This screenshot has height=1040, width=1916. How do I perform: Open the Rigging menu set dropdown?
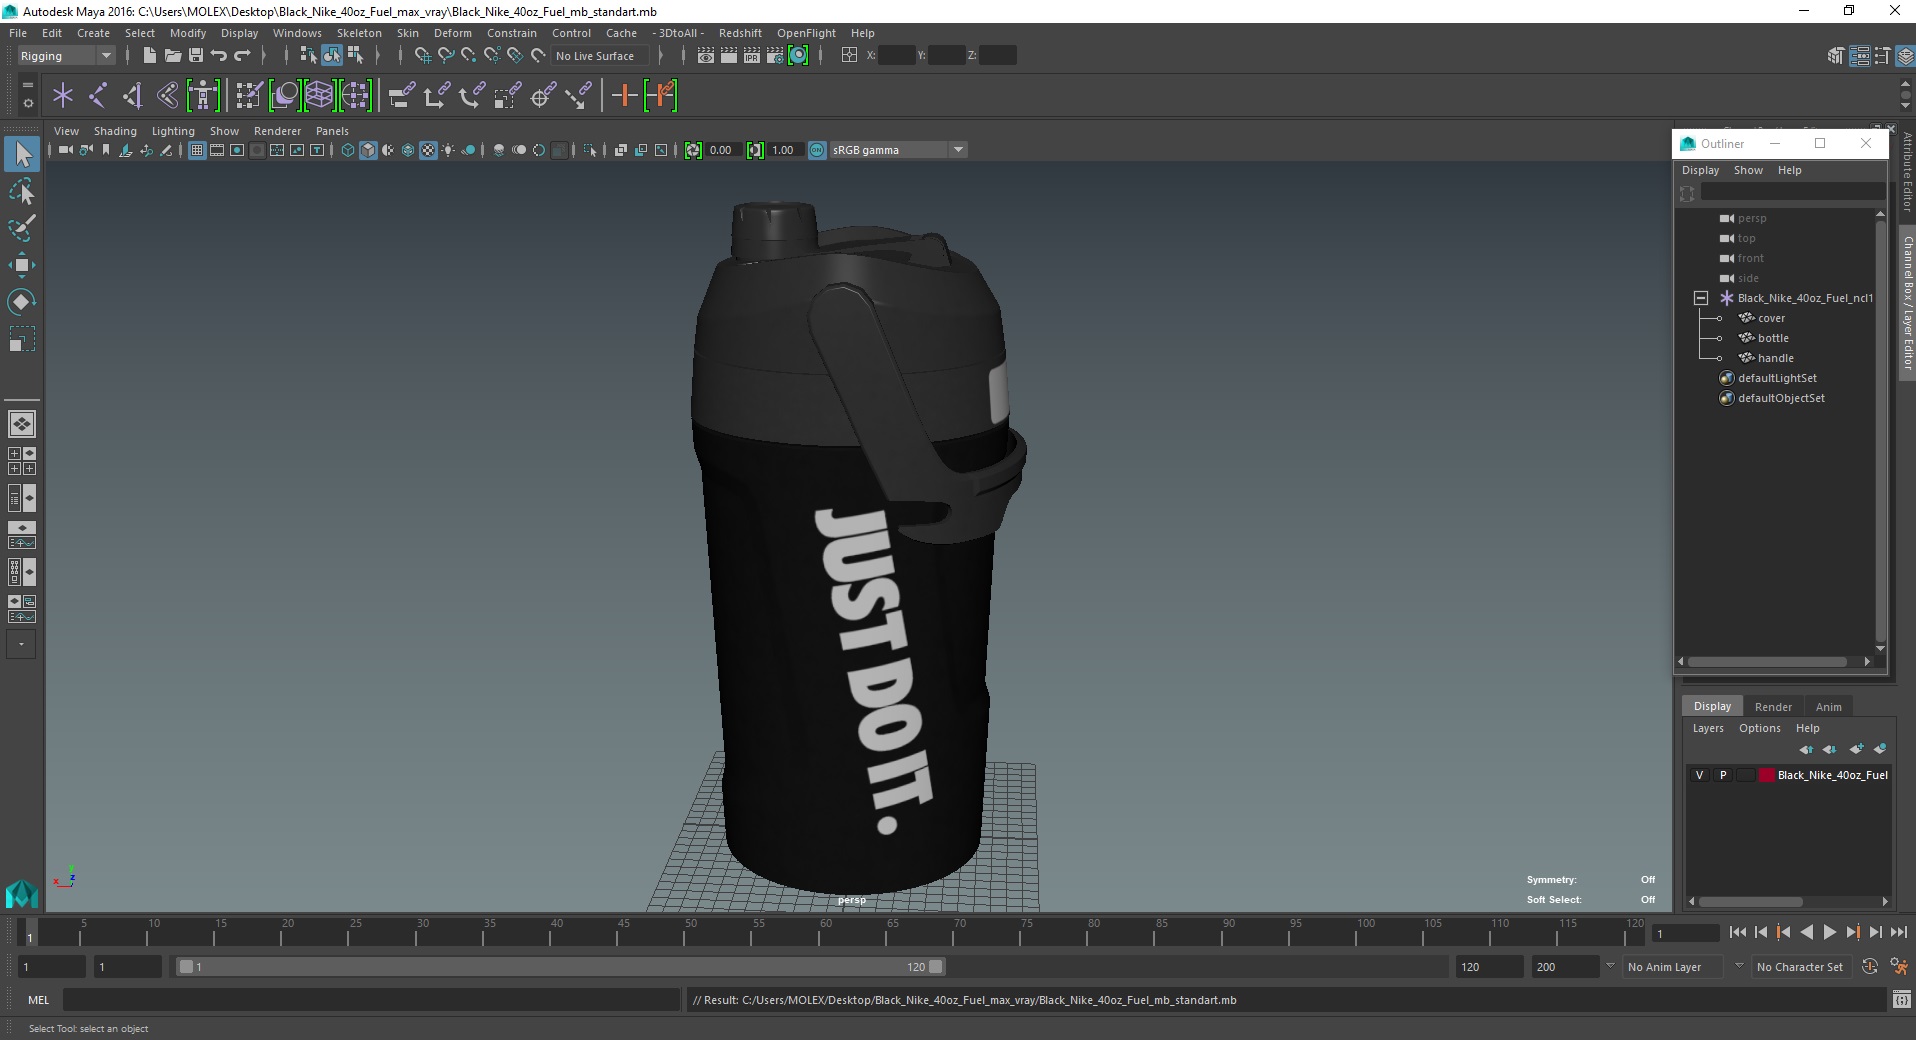point(66,56)
